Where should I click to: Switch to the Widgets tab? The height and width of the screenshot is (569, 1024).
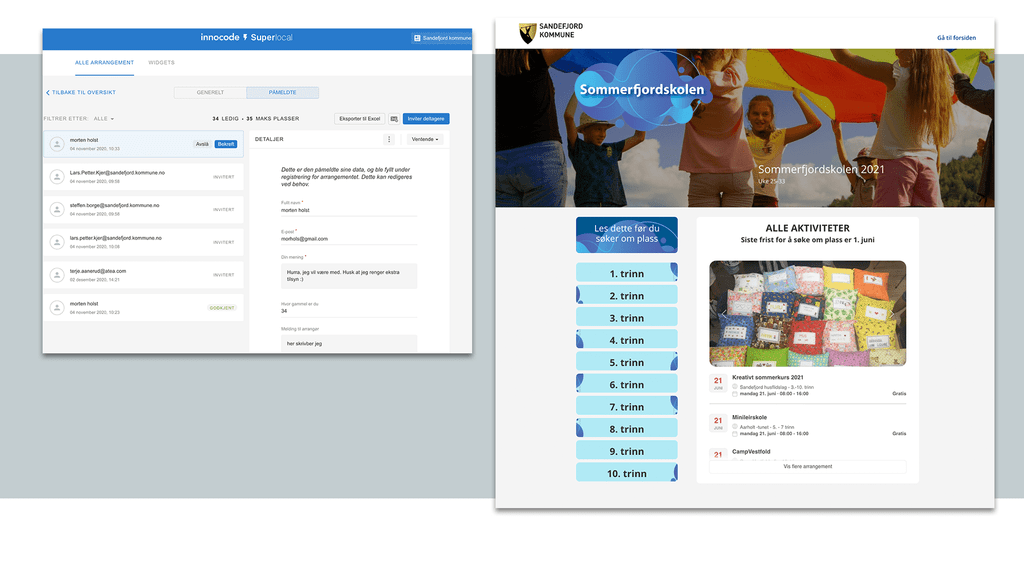point(161,63)
